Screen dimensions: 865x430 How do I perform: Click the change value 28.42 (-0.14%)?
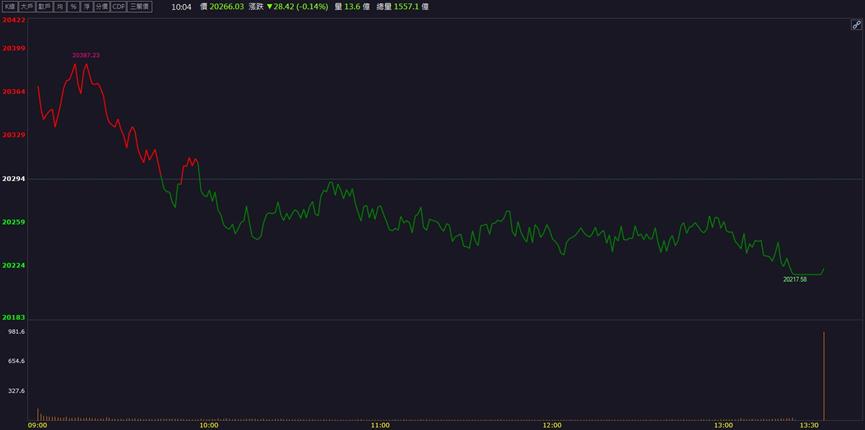[301, 7]
